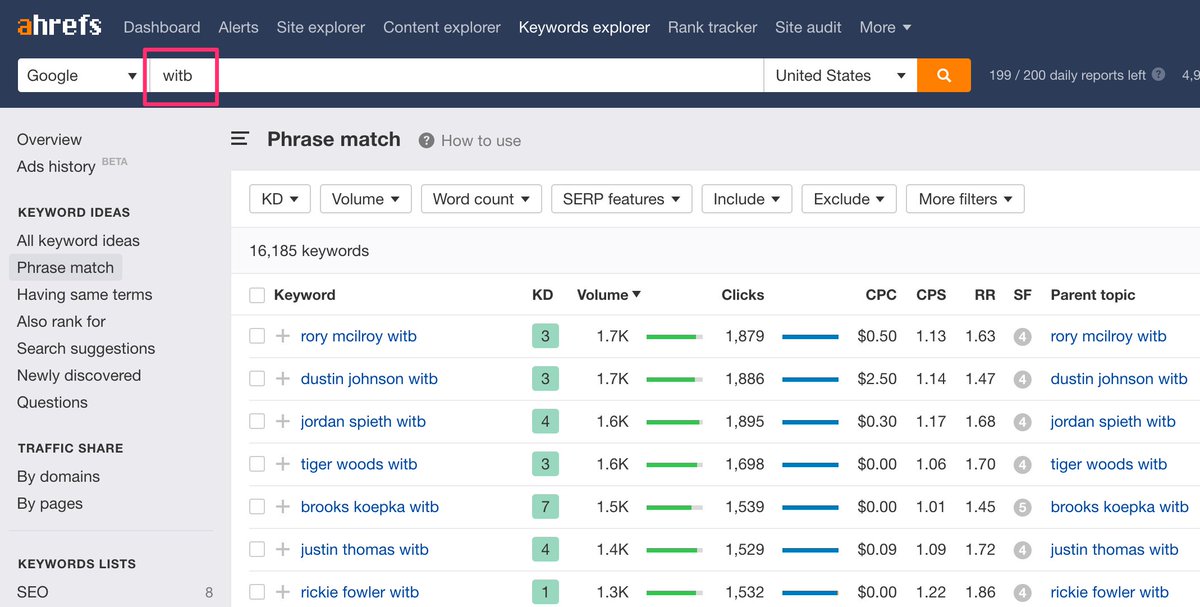Open Rank tracker in top navigation
The width and height of the screenshot is (1200, 607).
click(712, 27)
